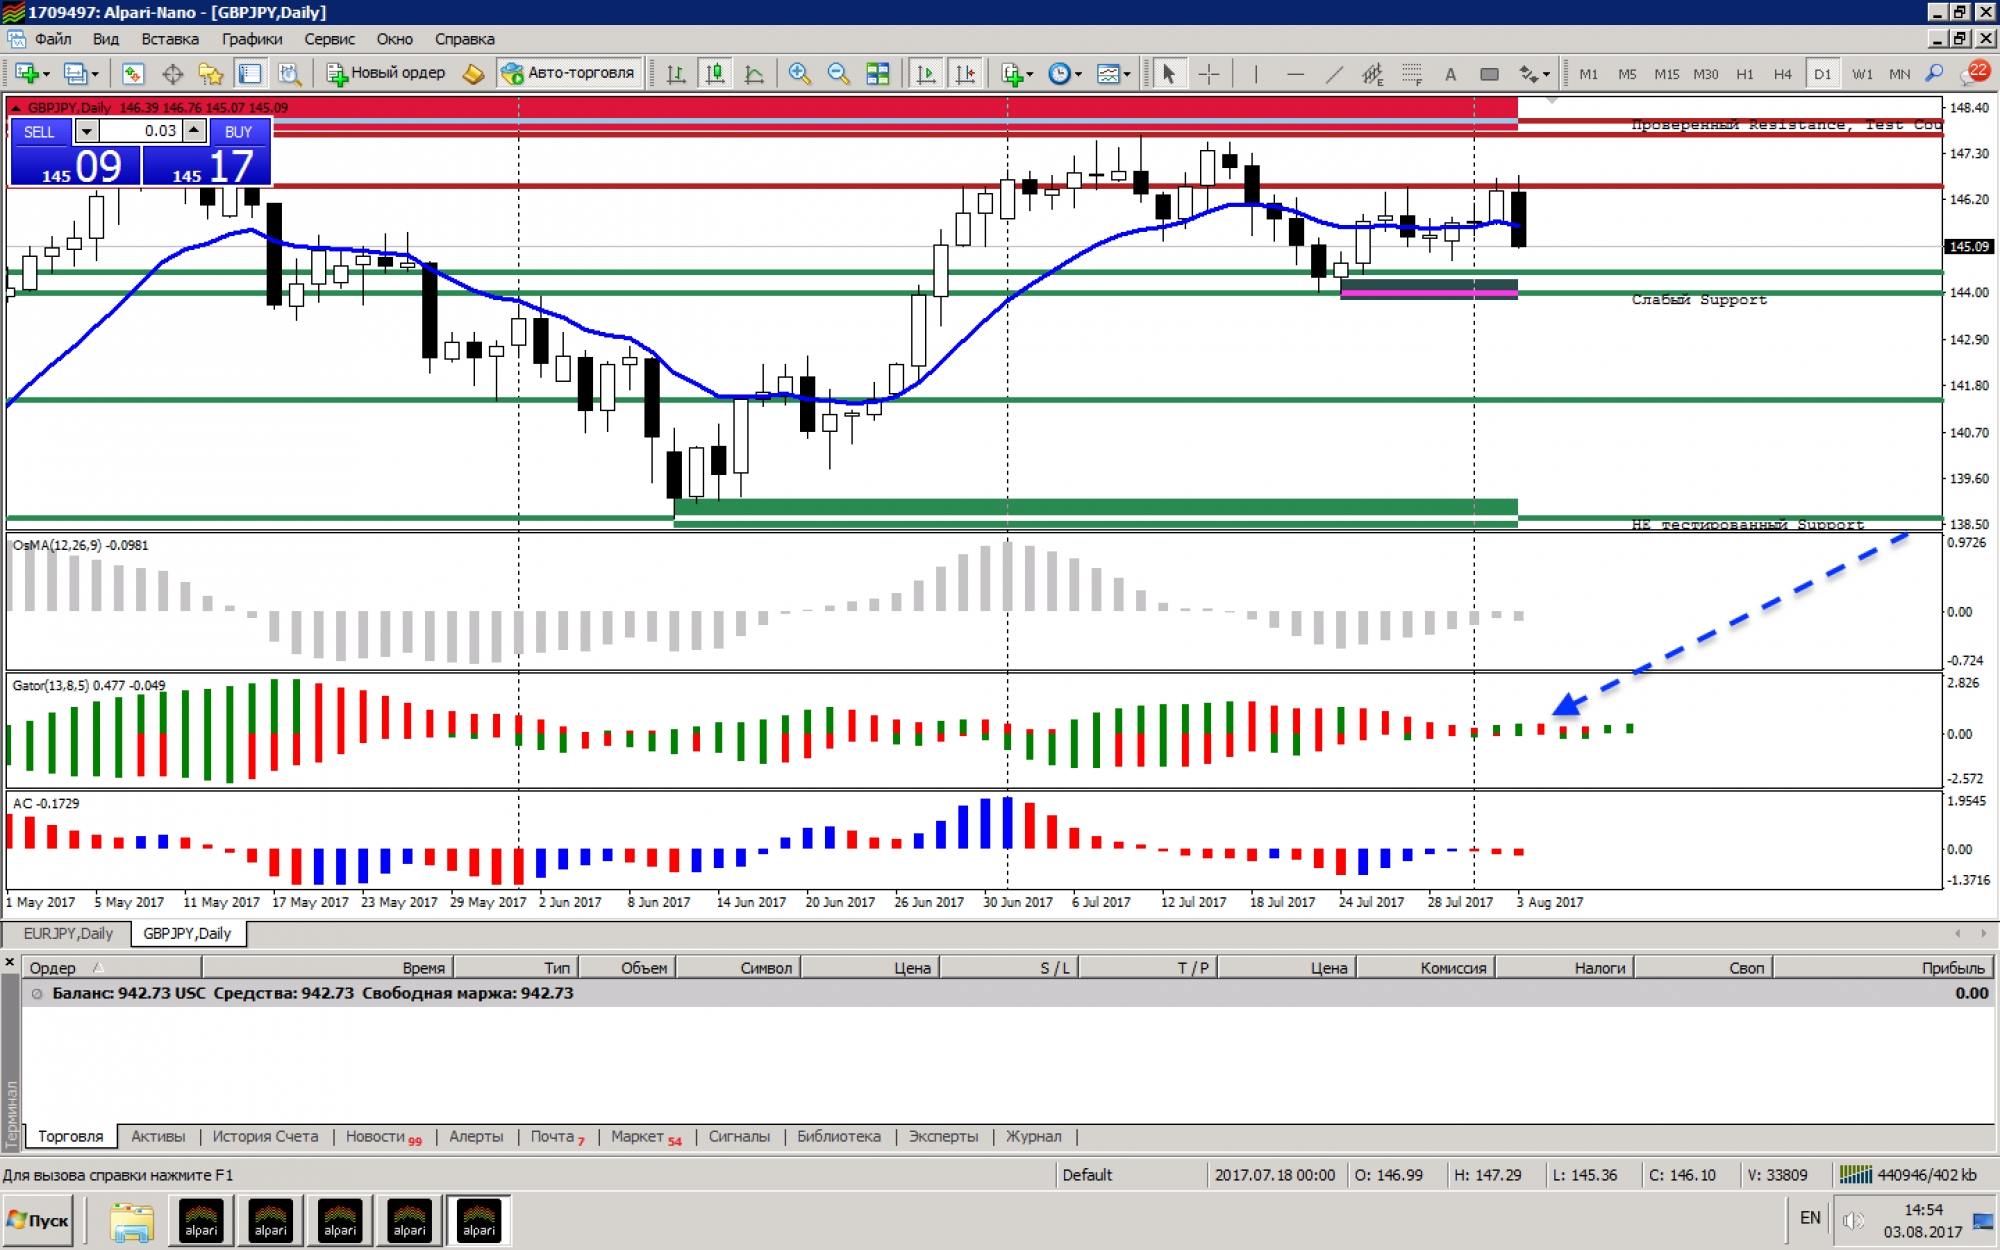Tile windows icon in toolbar

coord(877,73)
